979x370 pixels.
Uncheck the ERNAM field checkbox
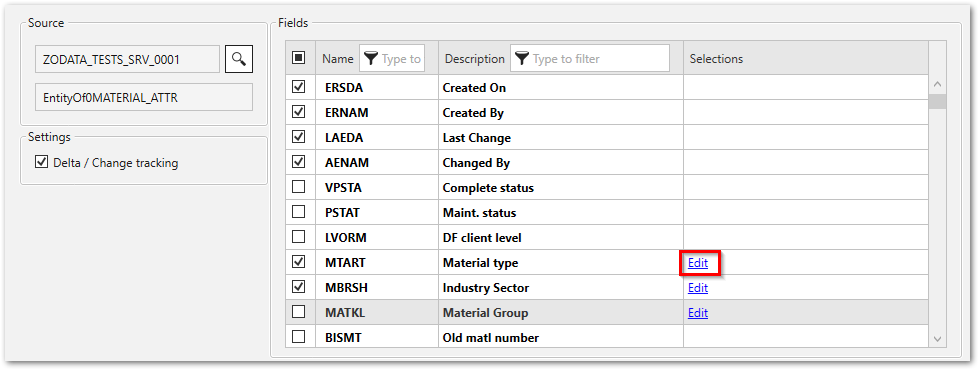299,112
